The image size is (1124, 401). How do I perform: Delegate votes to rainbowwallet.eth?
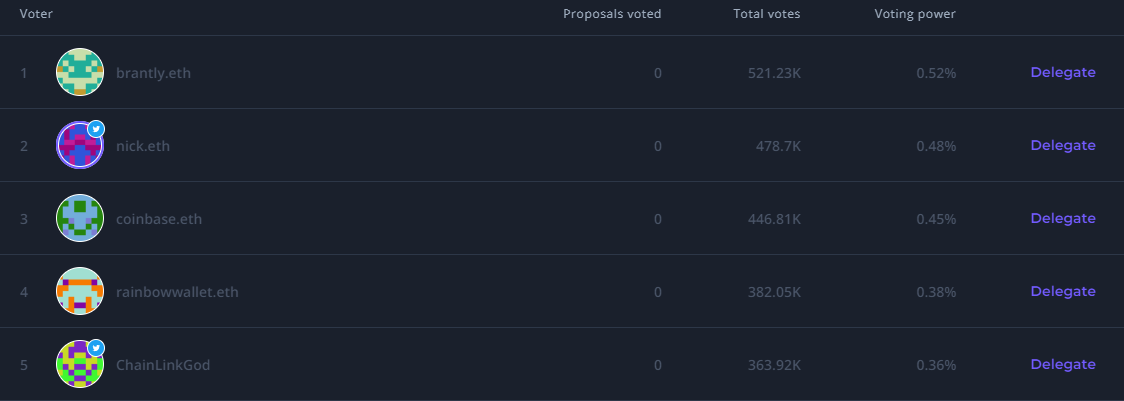coord(1063,292)
